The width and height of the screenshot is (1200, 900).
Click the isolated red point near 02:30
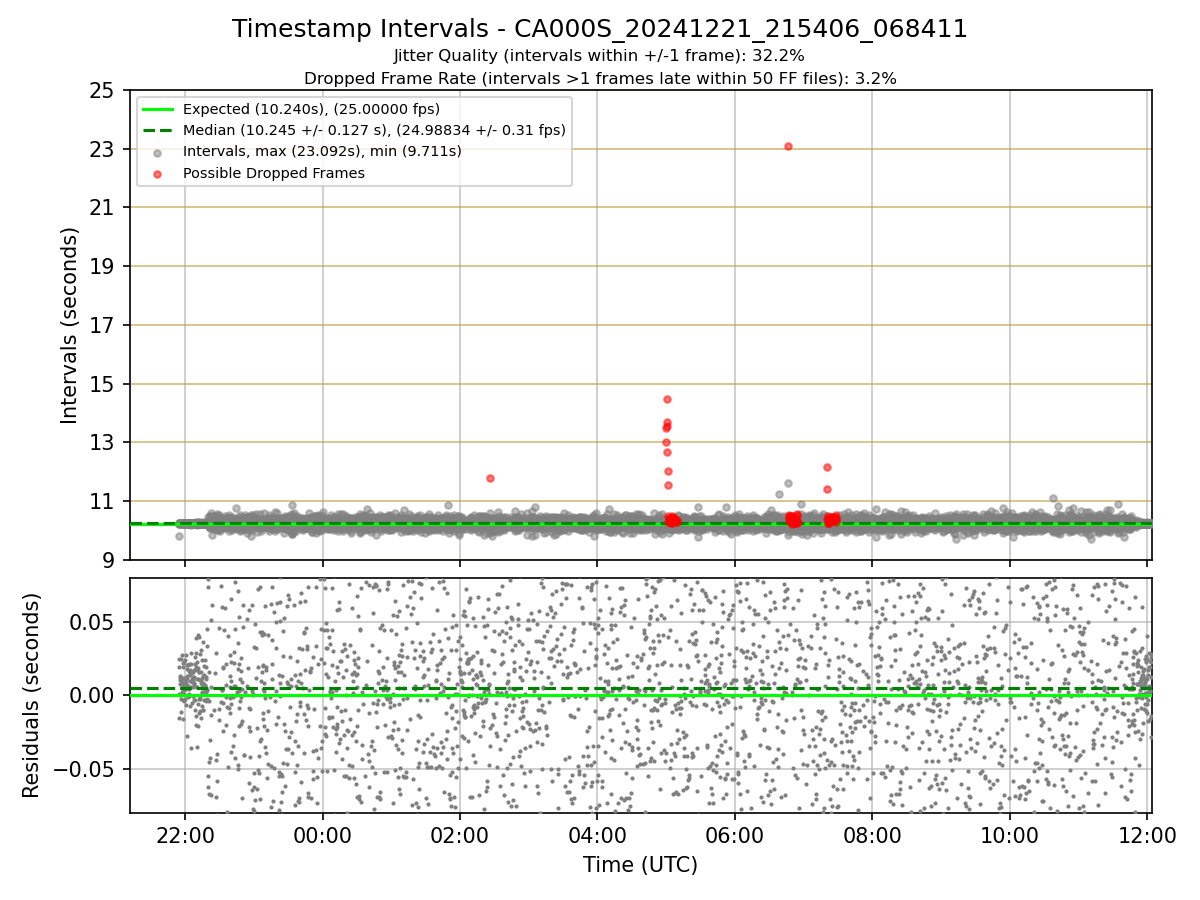click(490, 478)
